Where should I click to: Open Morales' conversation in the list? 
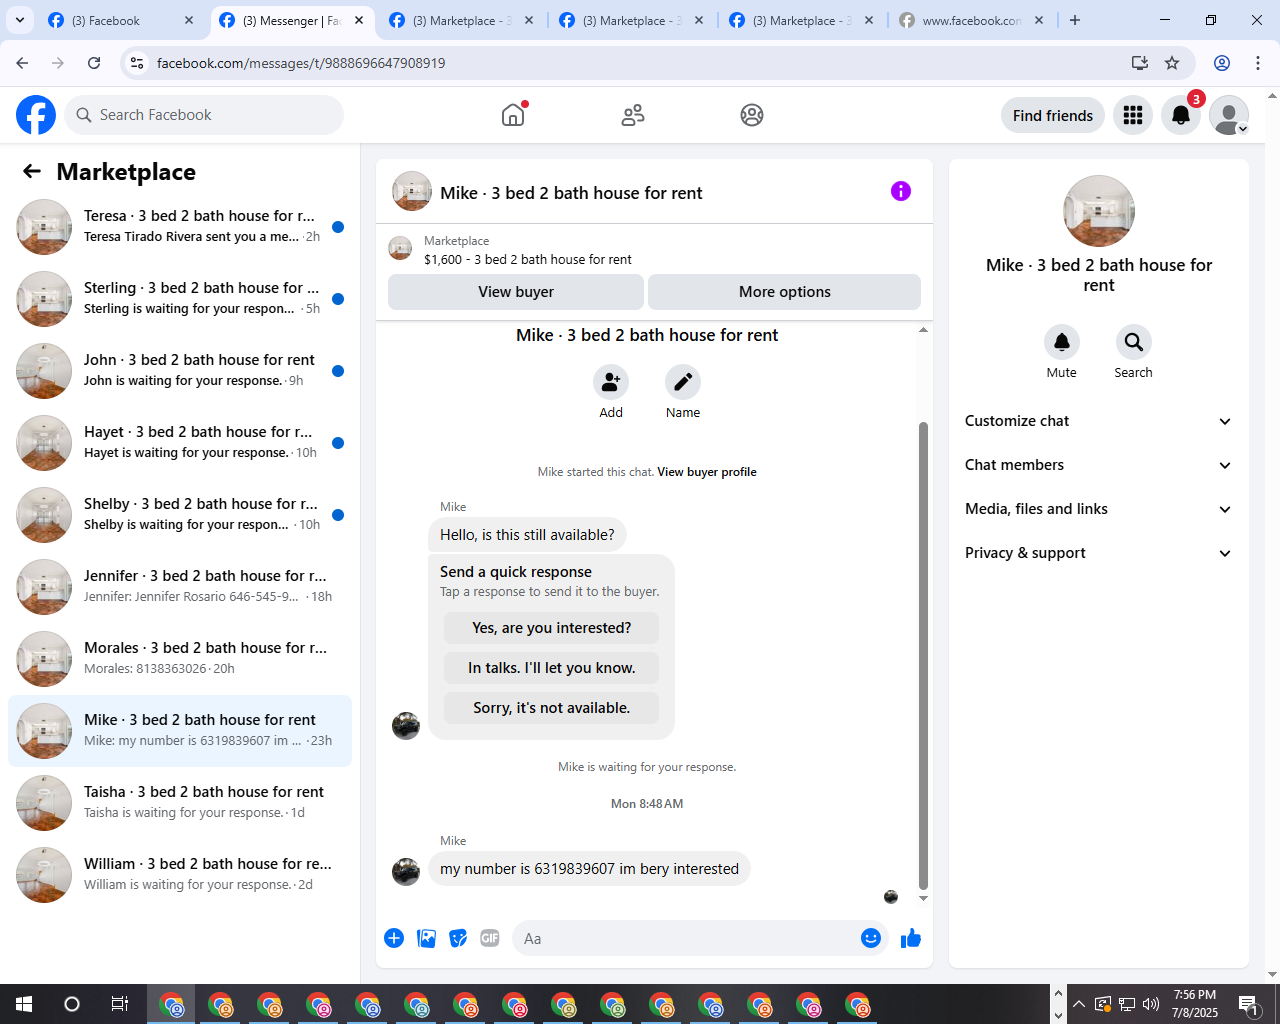(180, 659)
